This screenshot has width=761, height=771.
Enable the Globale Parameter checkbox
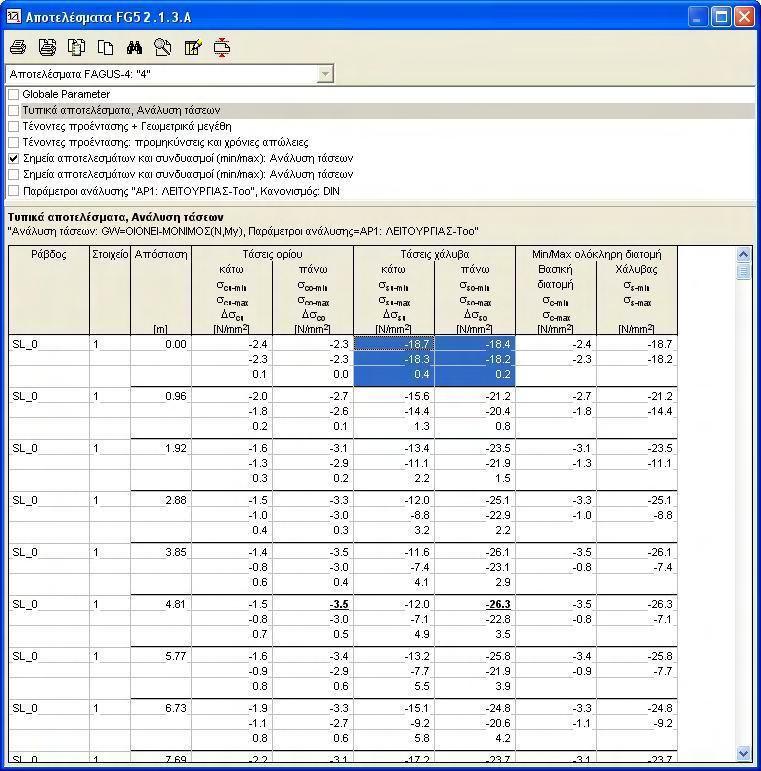pos(14,94)
